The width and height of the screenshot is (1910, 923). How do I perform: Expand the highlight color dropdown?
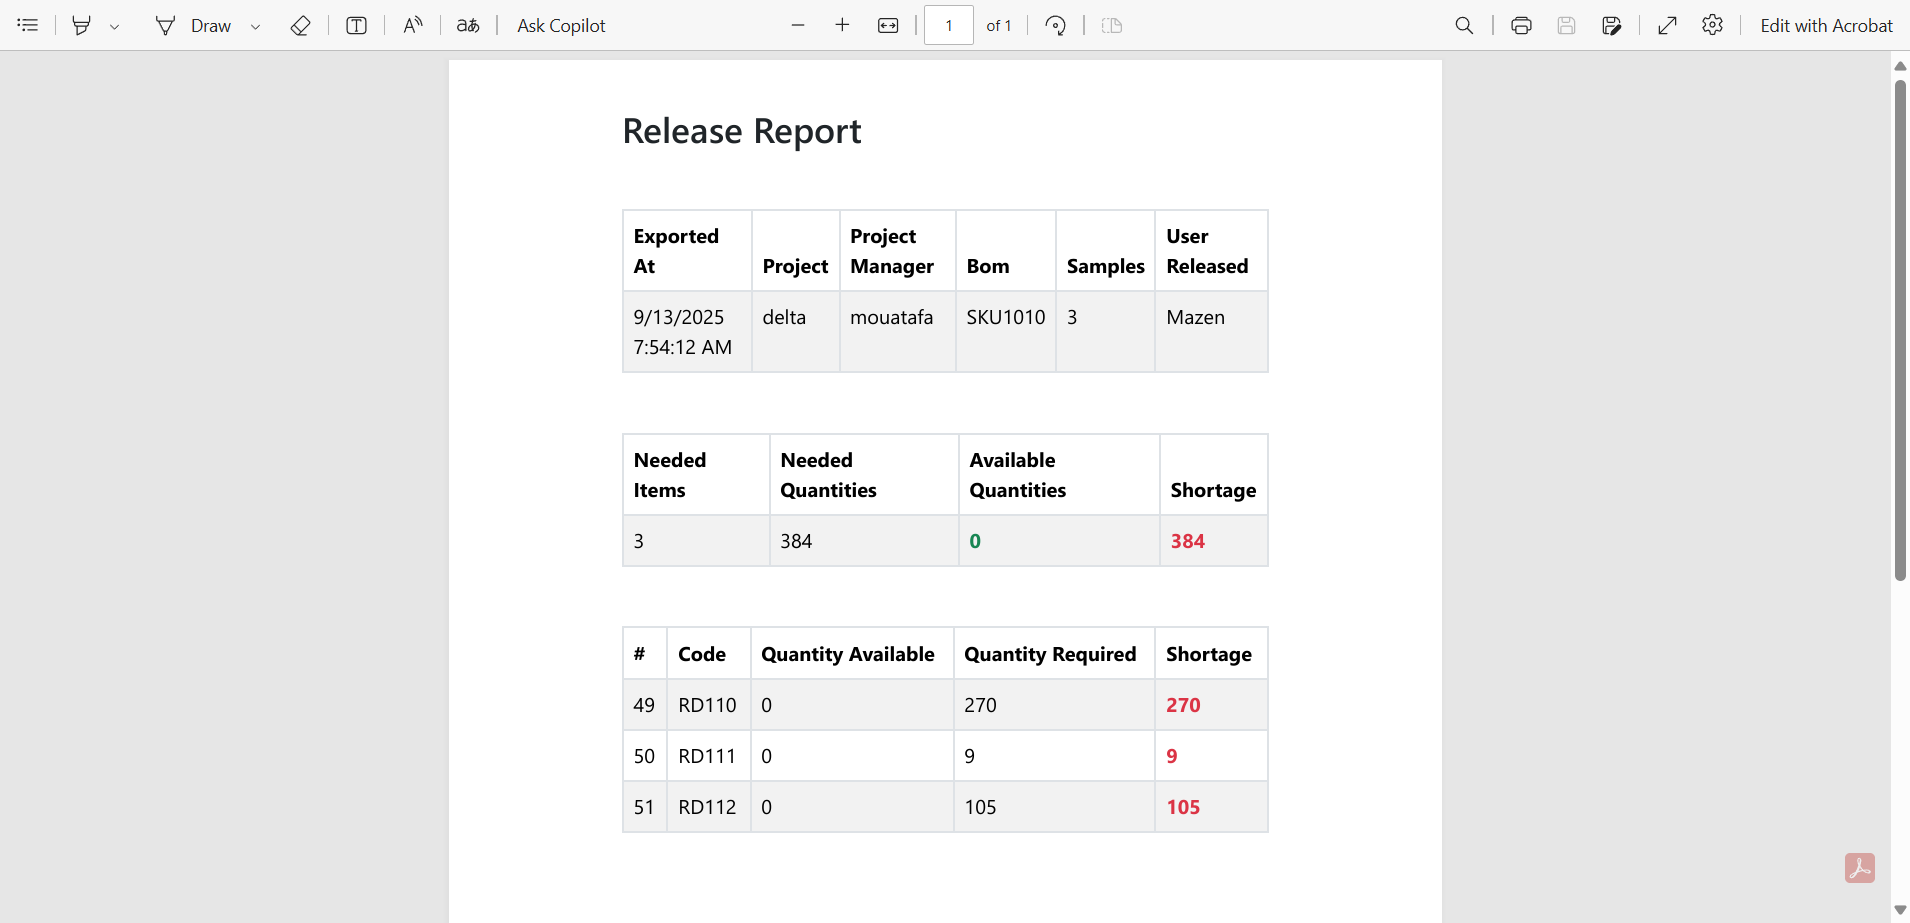(115, 26)
